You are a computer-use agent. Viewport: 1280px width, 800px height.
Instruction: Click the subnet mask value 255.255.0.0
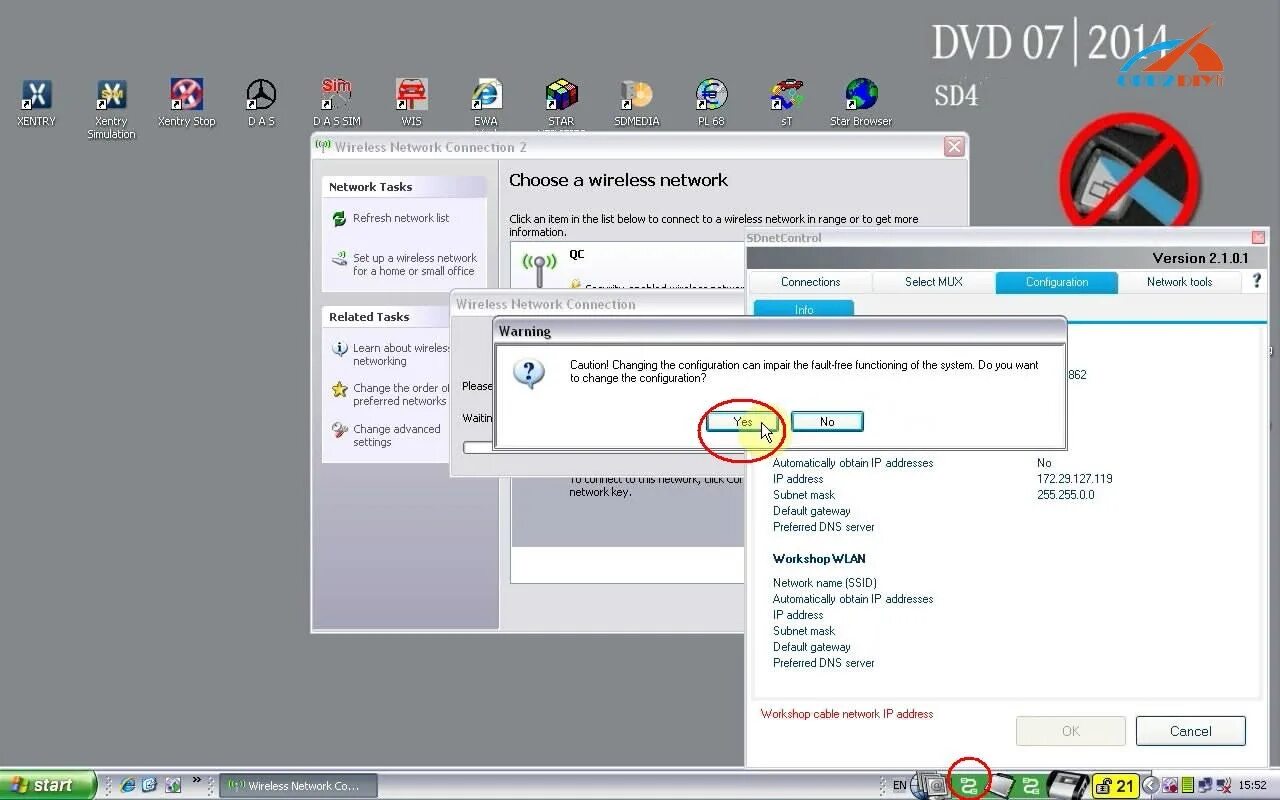1066,495
